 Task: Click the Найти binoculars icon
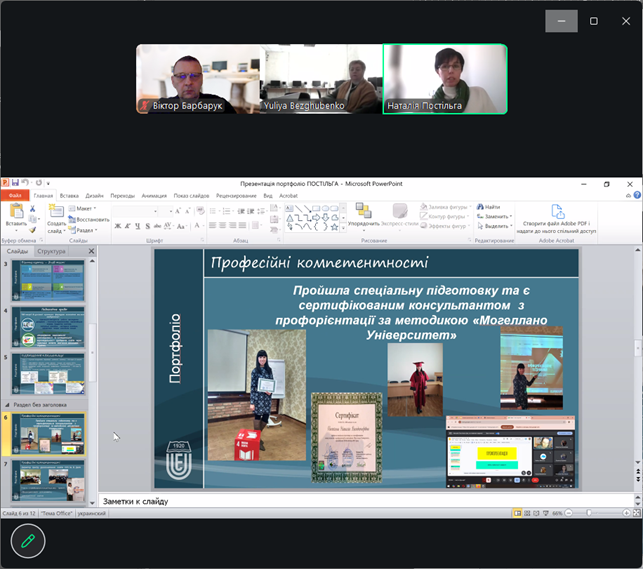coord(480,207)
